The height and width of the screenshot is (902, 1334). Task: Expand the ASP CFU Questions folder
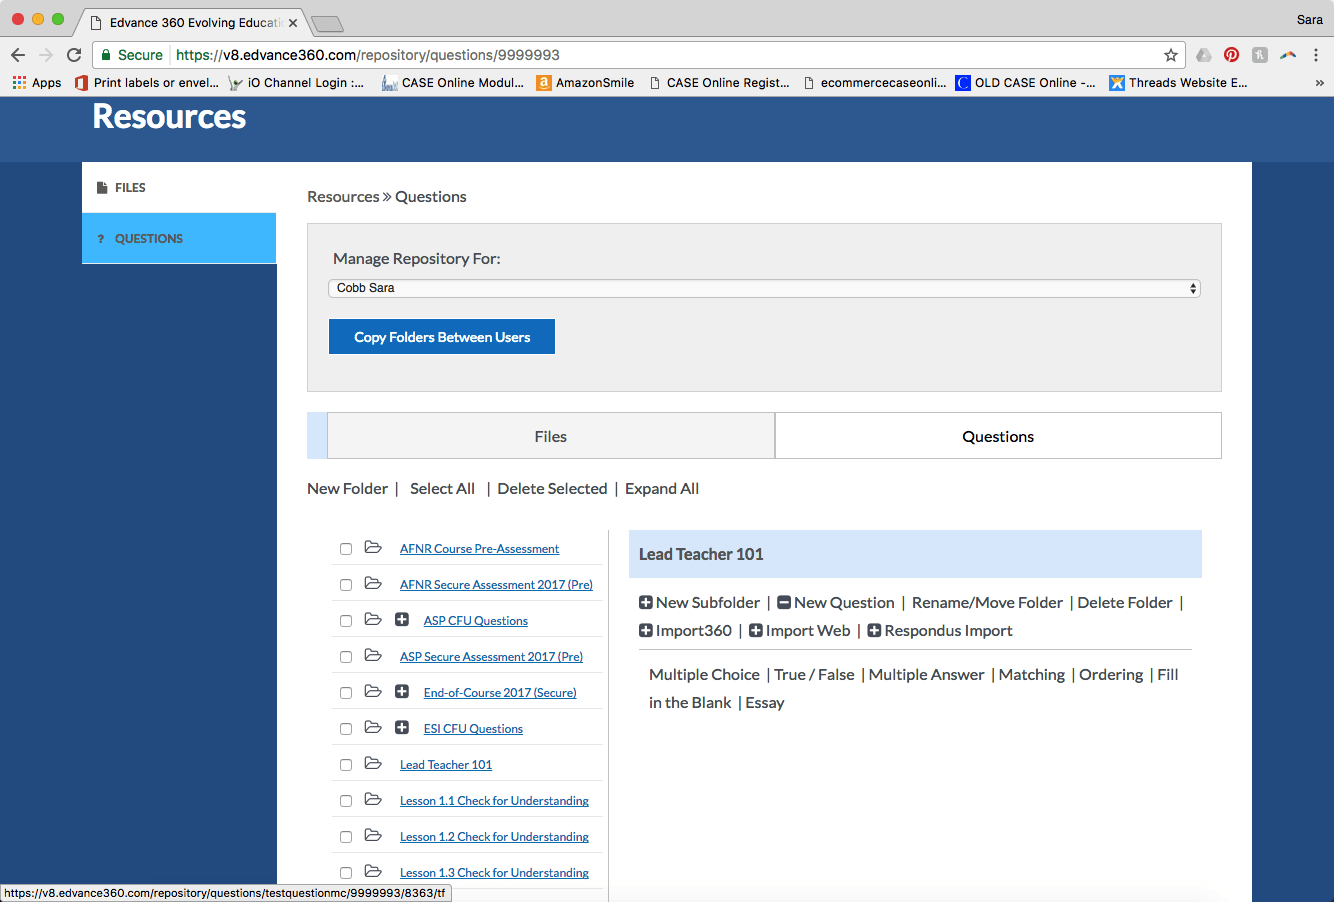click(402, 620)
